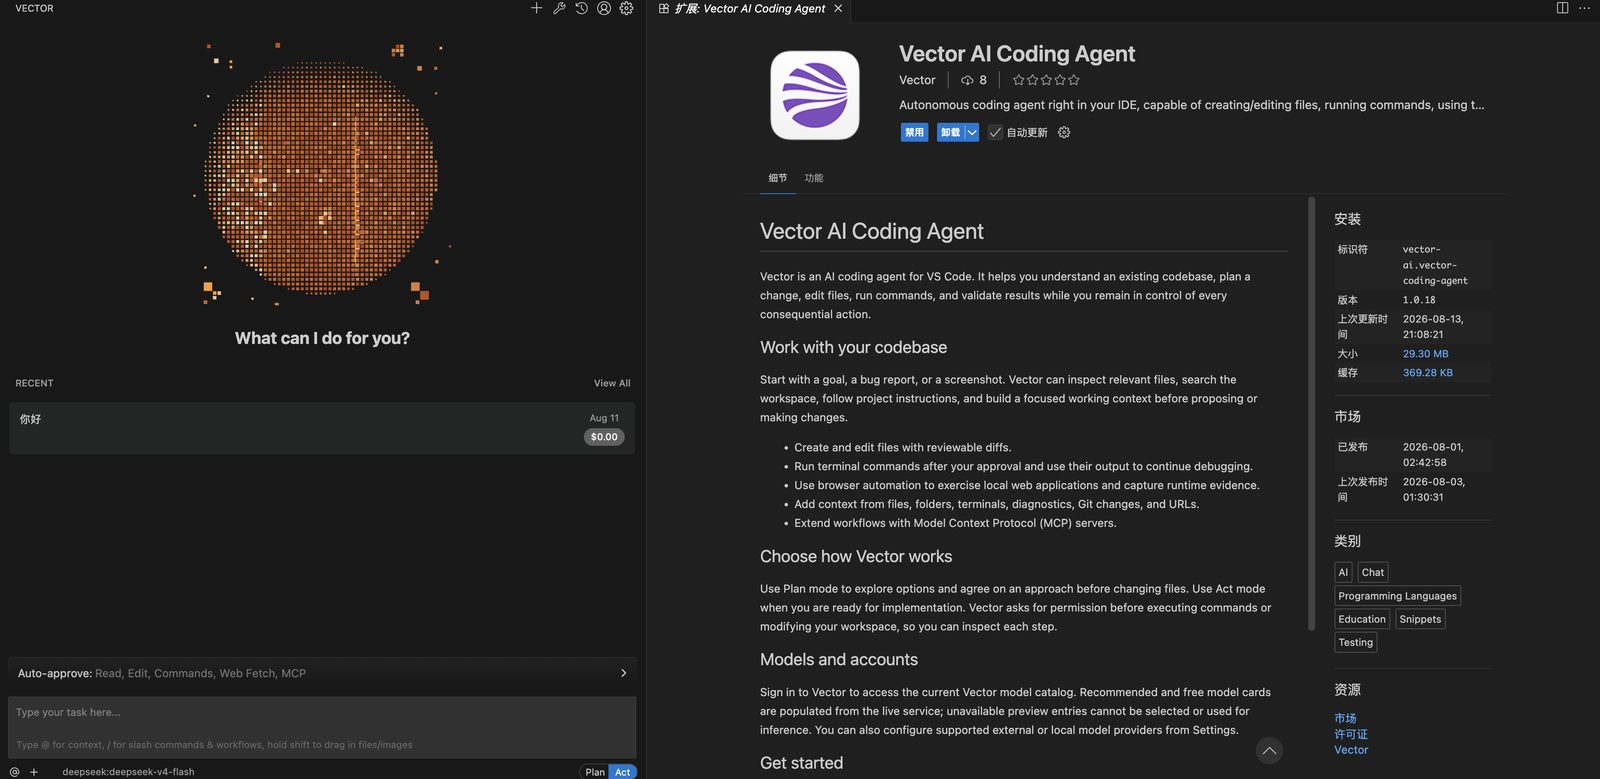This screenshot has height=779, width=1600.
Task: Click the Get started heading
Action: point(801,763)
